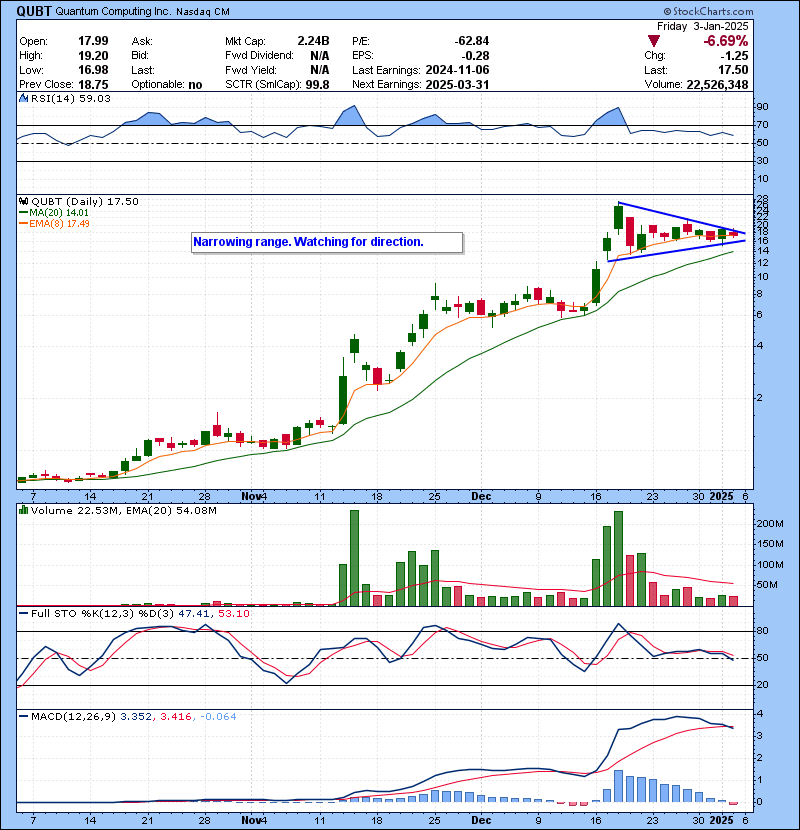
Task: Select the Prev Close value 18.75
Action: (x=93, y=85)
